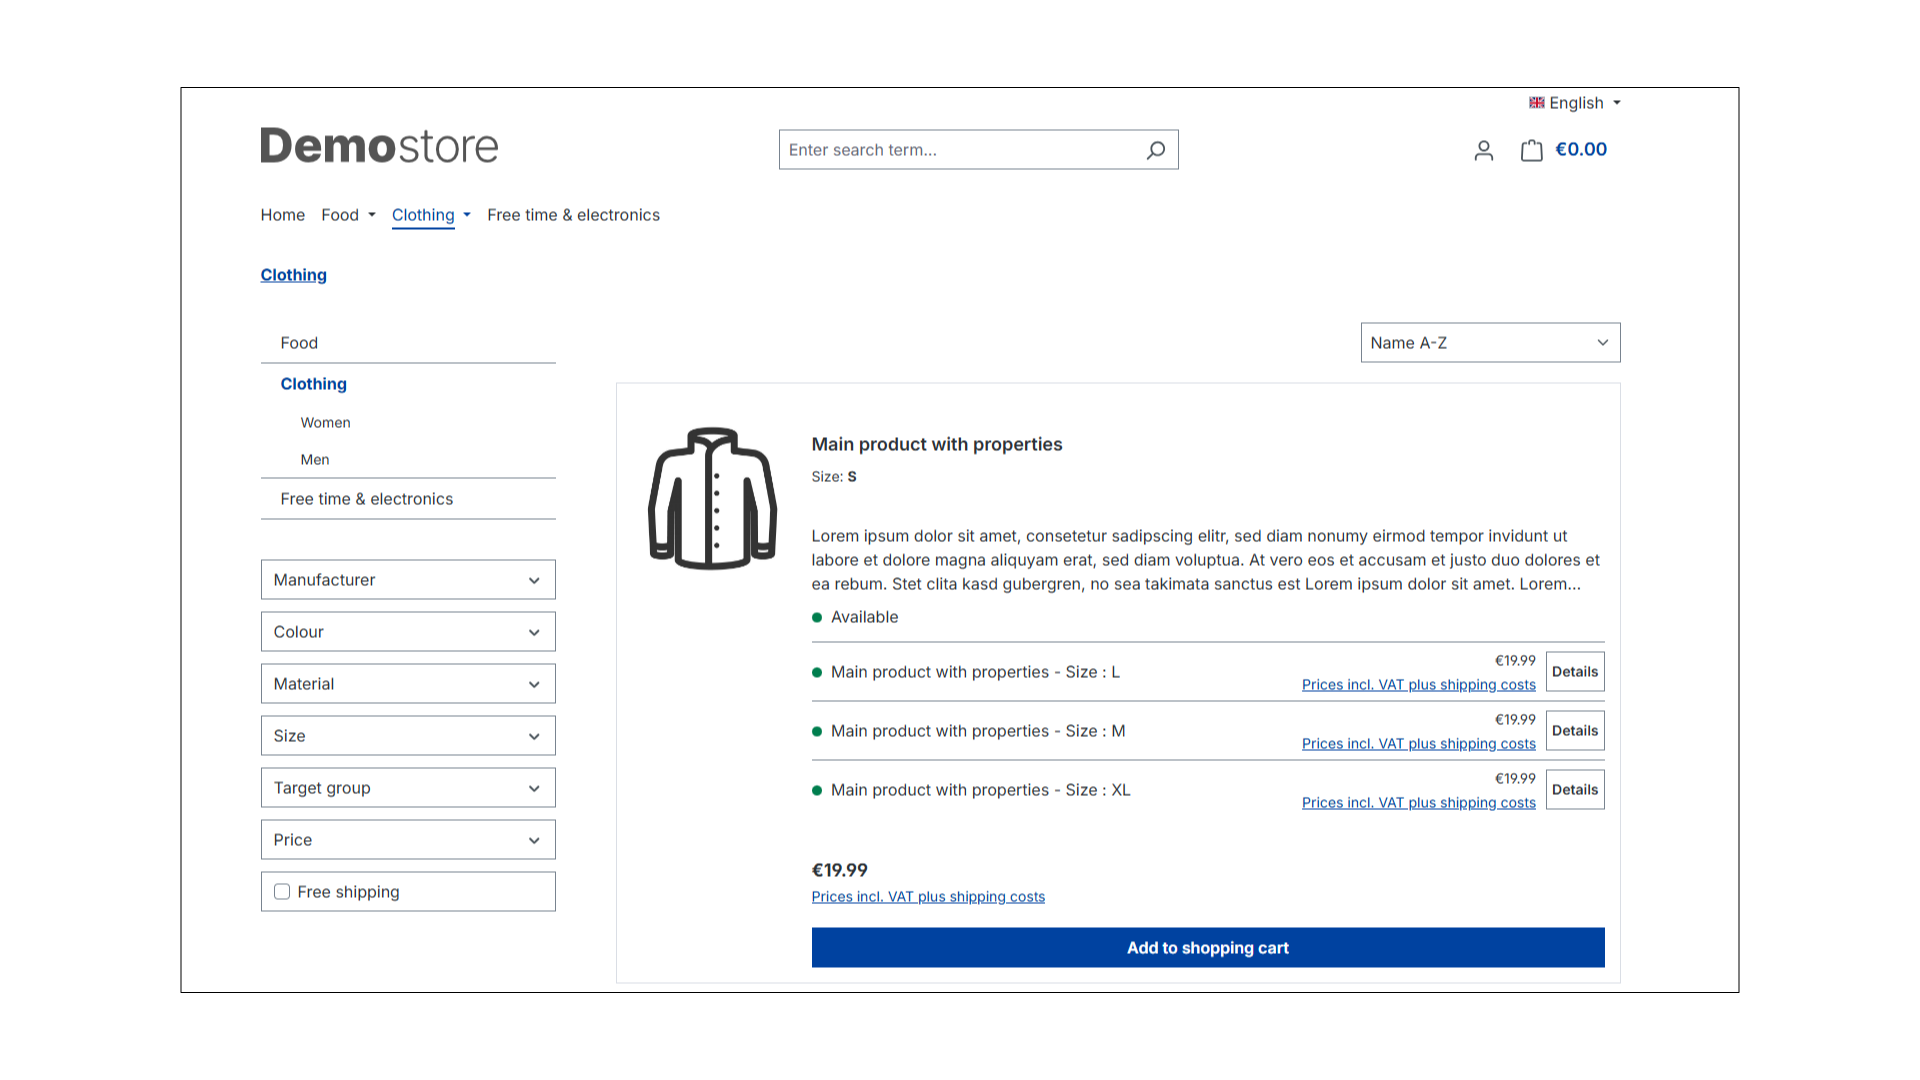Click Add to shopping cart button

(1208, 948)
